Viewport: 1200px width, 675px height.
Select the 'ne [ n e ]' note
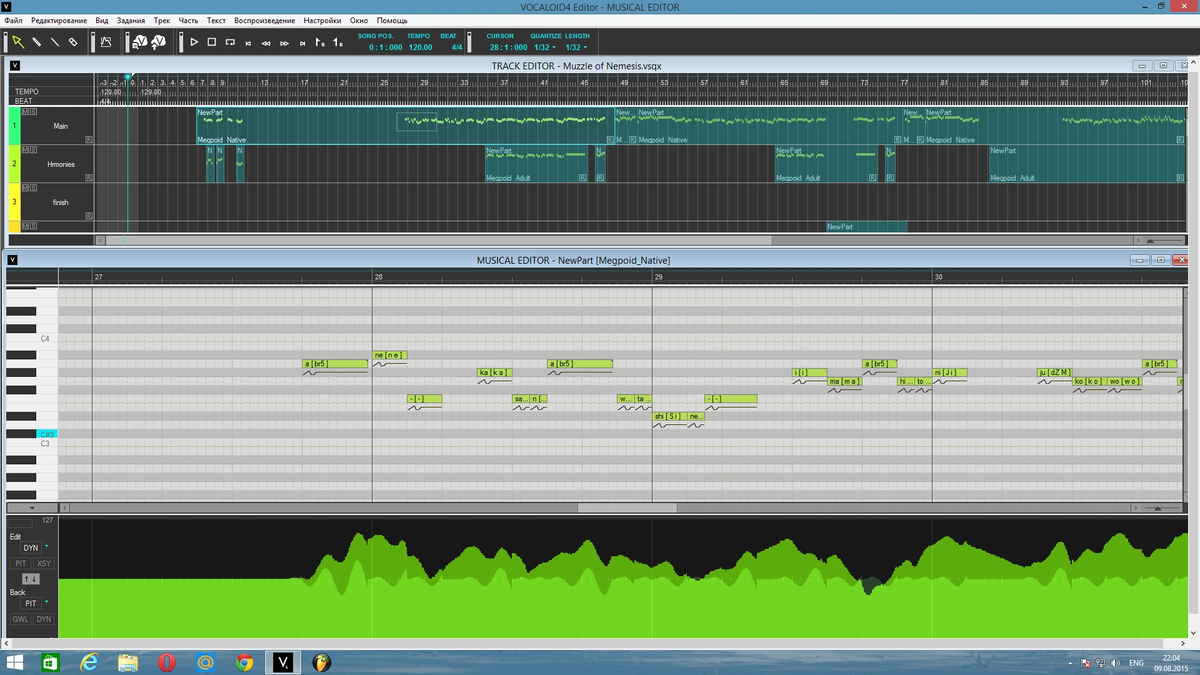390,355
